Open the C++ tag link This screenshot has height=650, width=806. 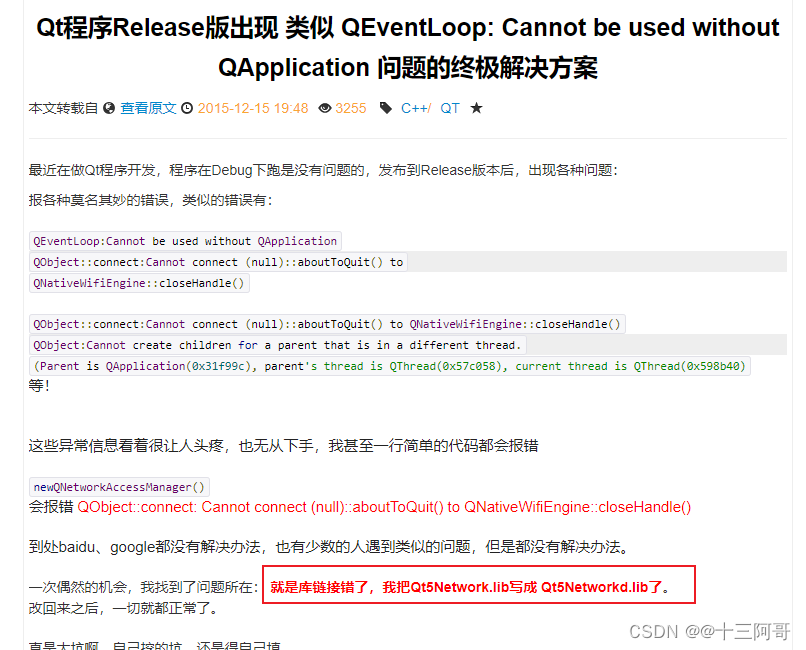tap(416, 108)
